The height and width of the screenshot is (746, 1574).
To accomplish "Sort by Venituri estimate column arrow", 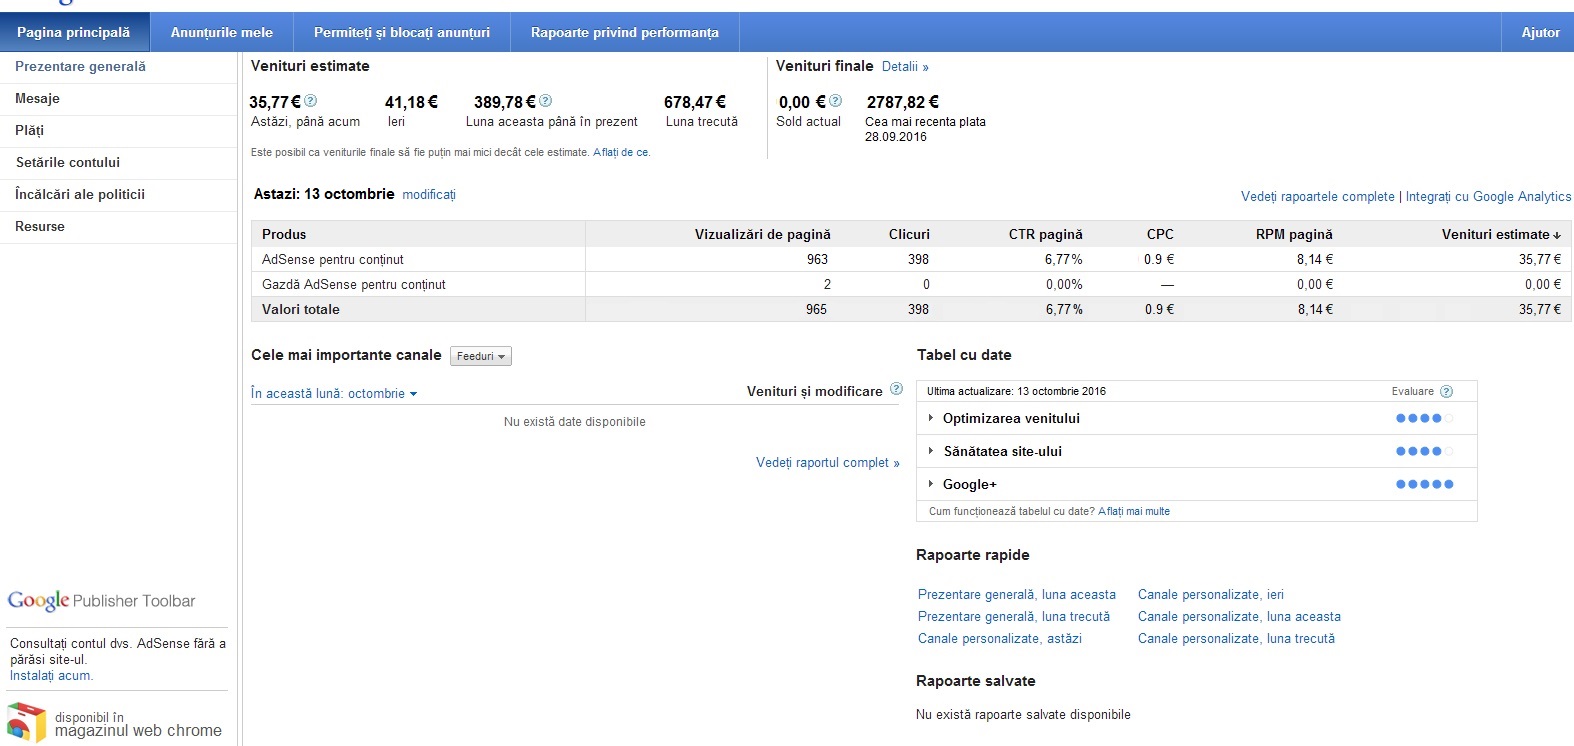I will (1557, 235).
